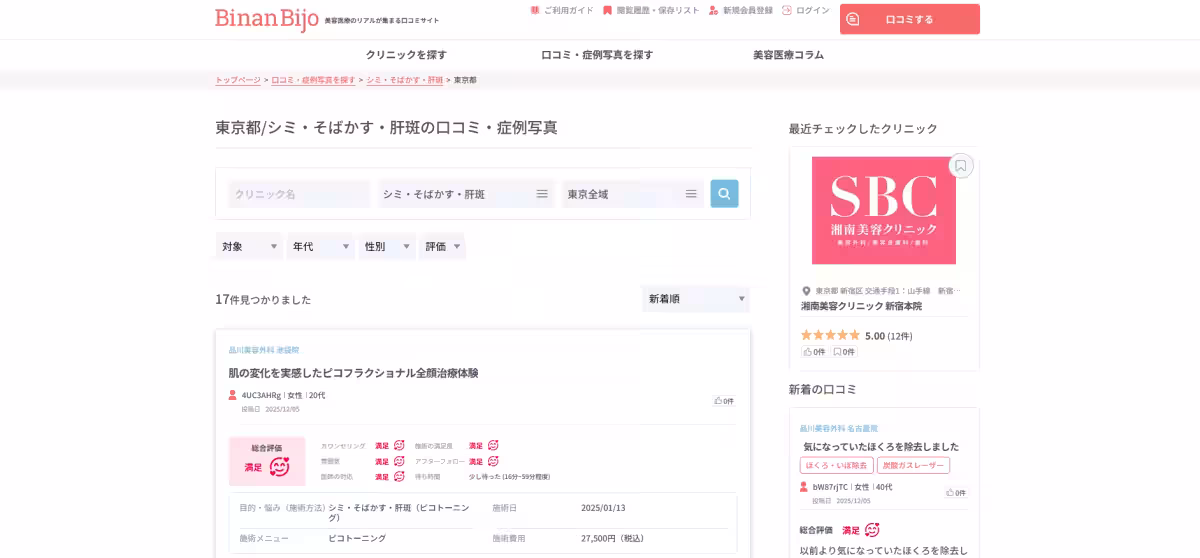This screenshot has height=558, width=1200.
Task: Click the map pin icon beside 東京都 新宿区
Action: [x=806, y=291]
